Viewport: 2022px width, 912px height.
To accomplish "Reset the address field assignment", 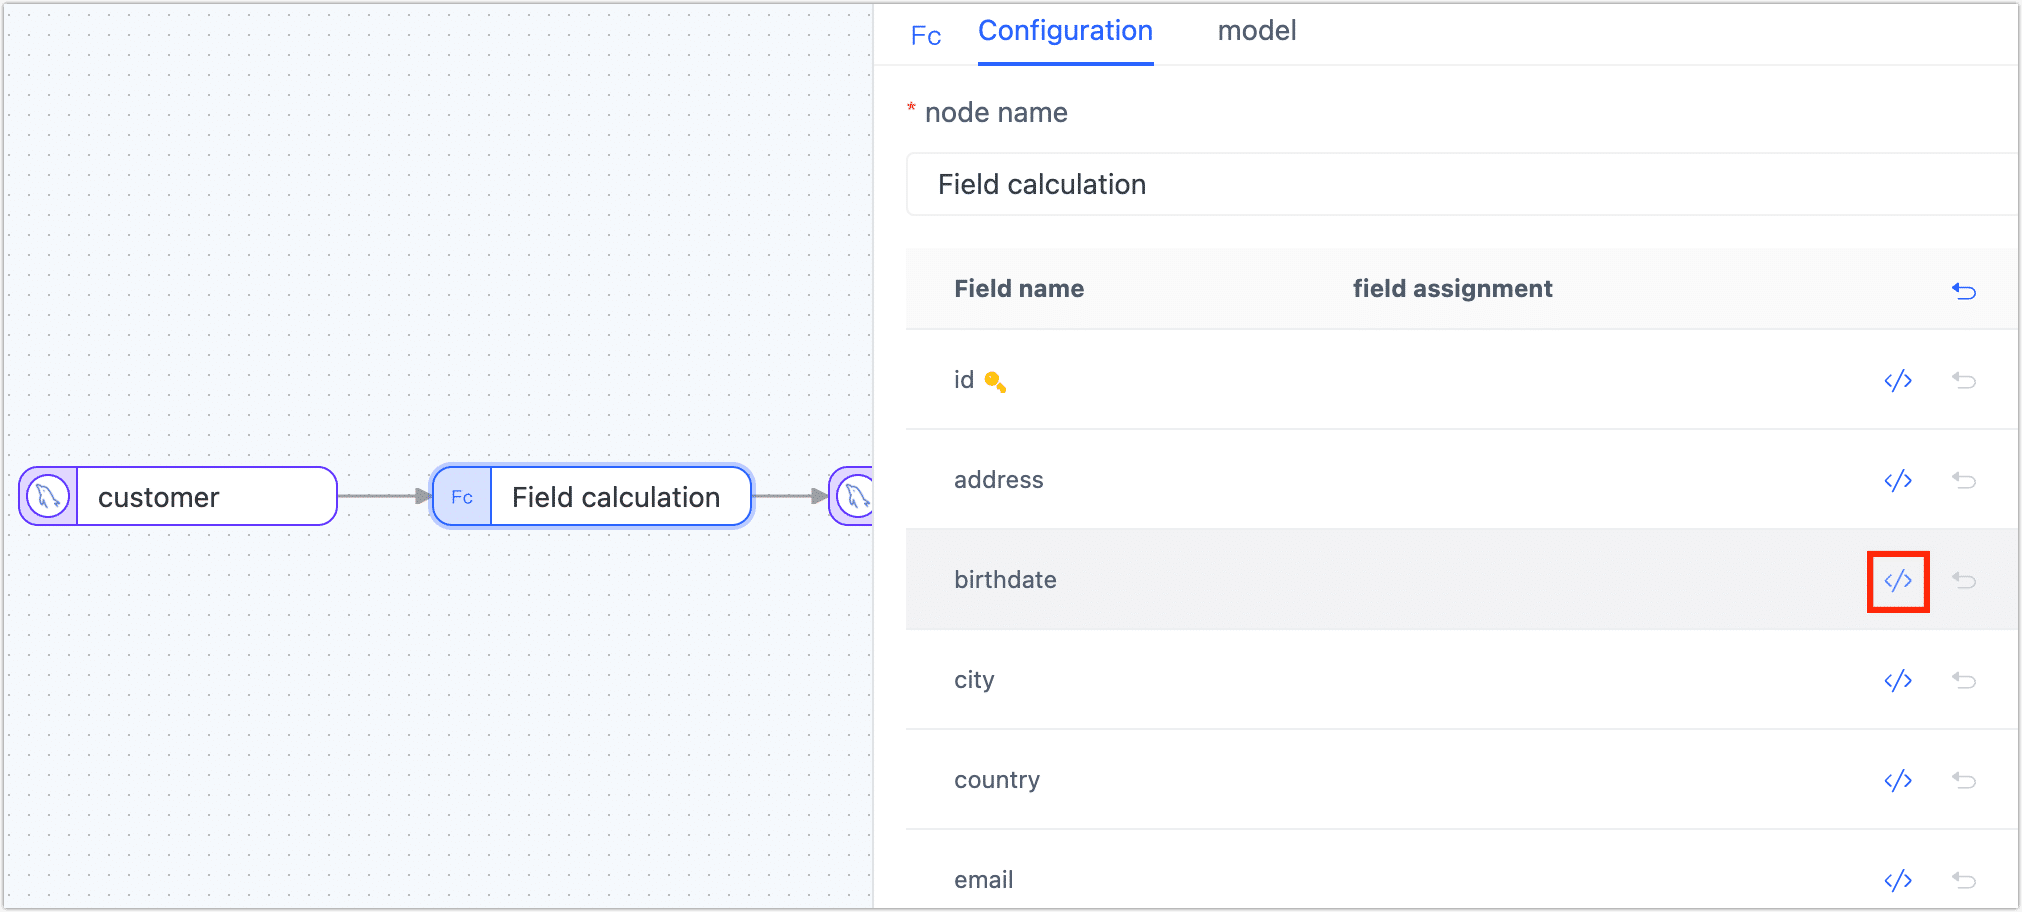I will pyautogui.click(x=1964, y=481).
